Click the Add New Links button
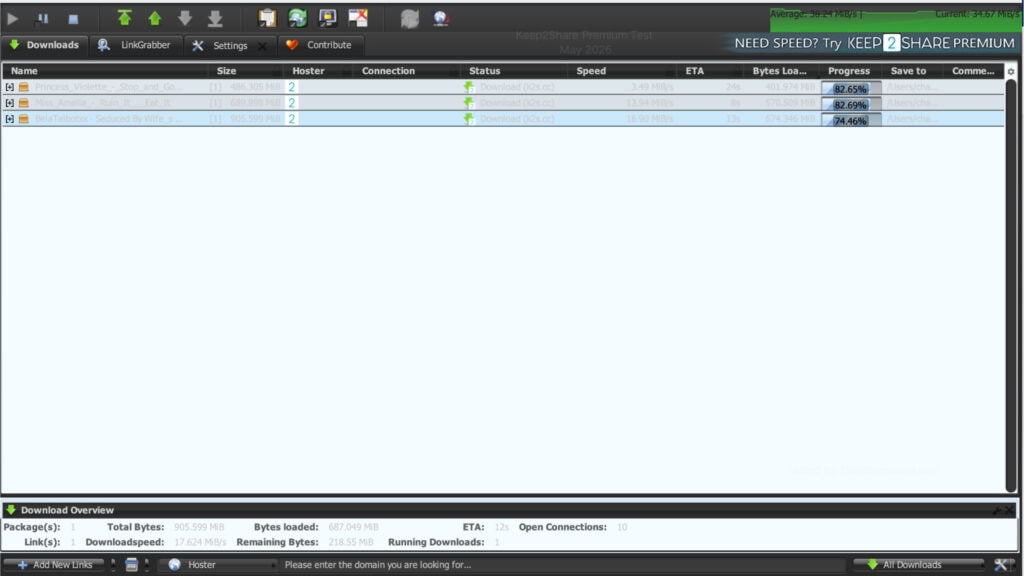The width and height of the screenshot is (1024, 576). [x=55, y=564]
